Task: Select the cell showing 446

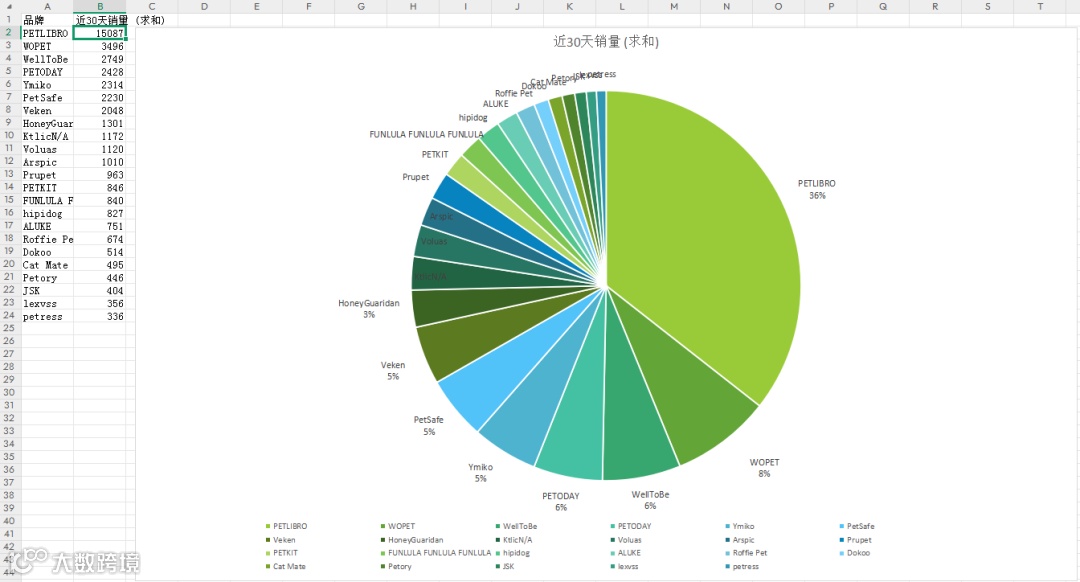Action: pyautogui.click(x=100, y=278)
